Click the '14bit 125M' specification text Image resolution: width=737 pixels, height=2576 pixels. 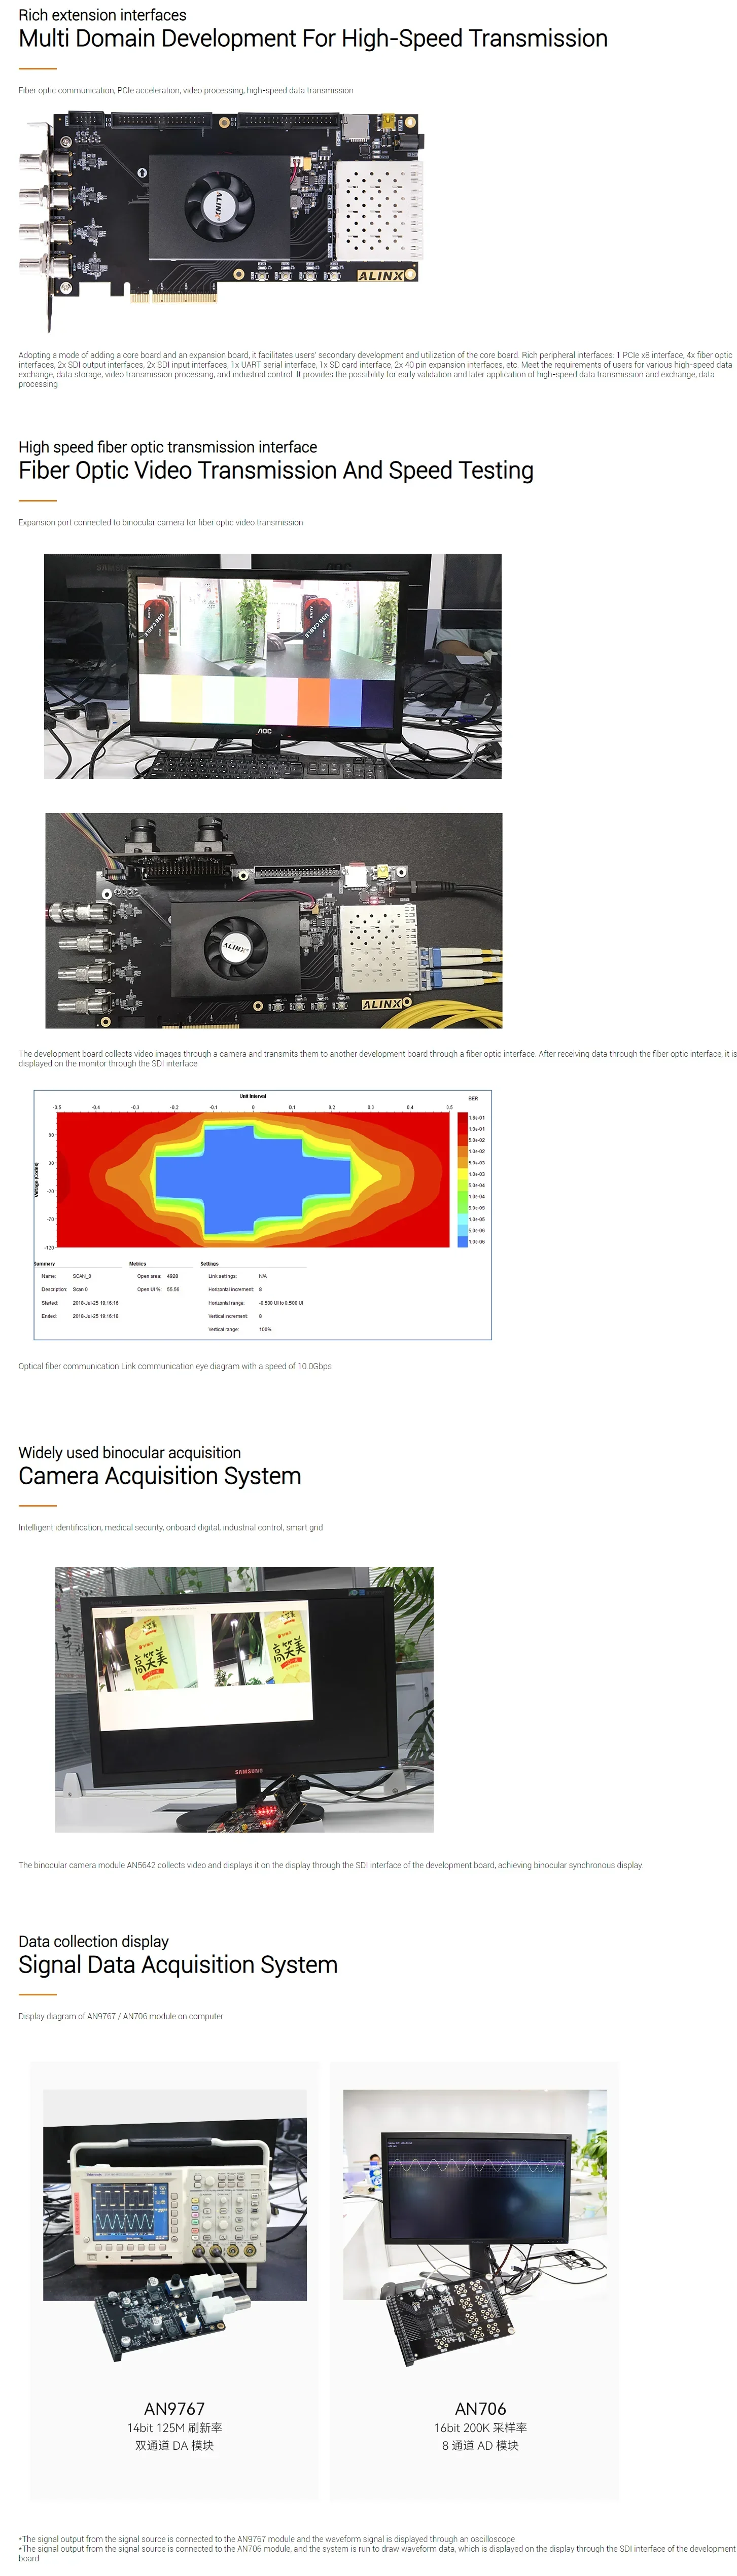click(x=174, y=2428)
